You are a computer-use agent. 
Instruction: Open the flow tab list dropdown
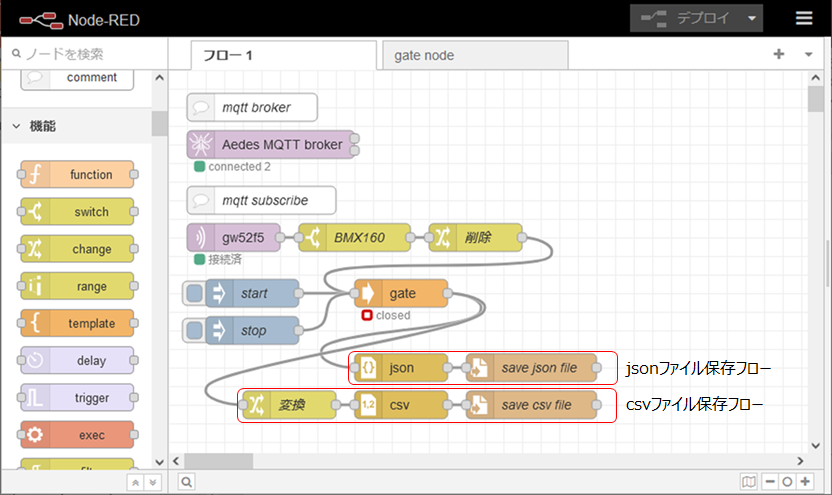point(808,55)
